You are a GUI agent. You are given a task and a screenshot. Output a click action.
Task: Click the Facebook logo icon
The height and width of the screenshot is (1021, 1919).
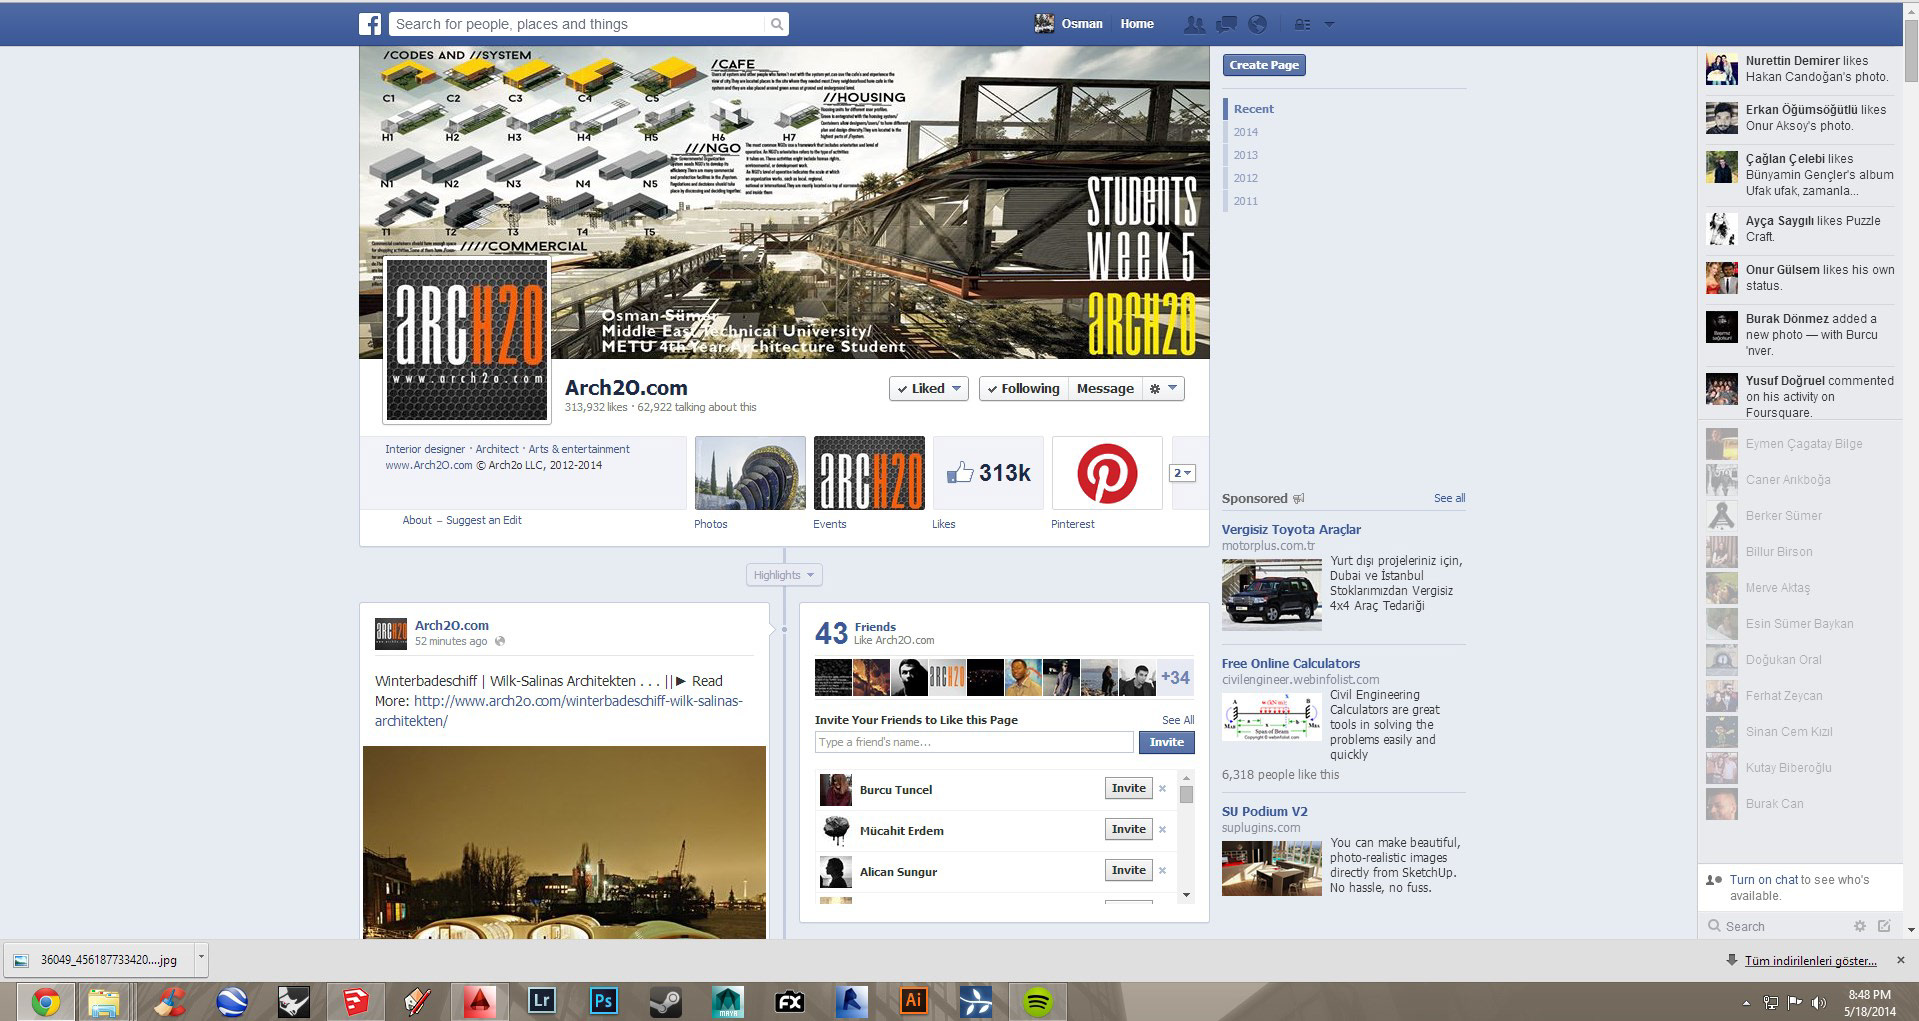coord(370,24)
